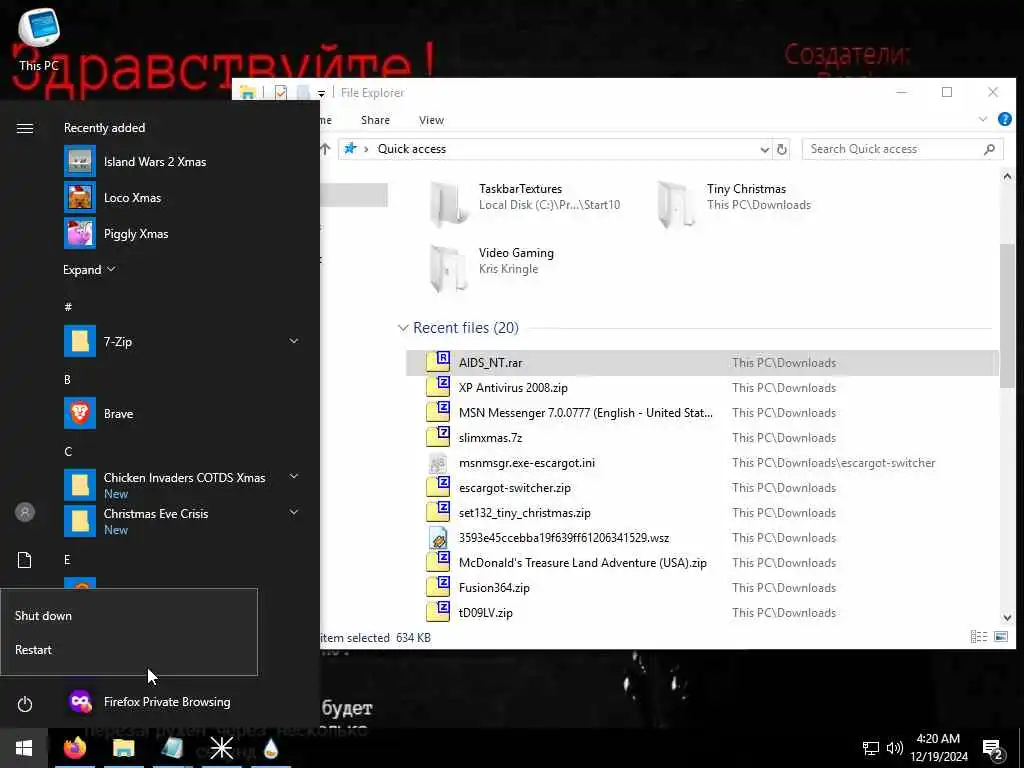The width and height of the screenshot is (1024, 768).
Task: Open Chicken Invaders COTDS Xmas folder icon
Action: coord(80,485)
